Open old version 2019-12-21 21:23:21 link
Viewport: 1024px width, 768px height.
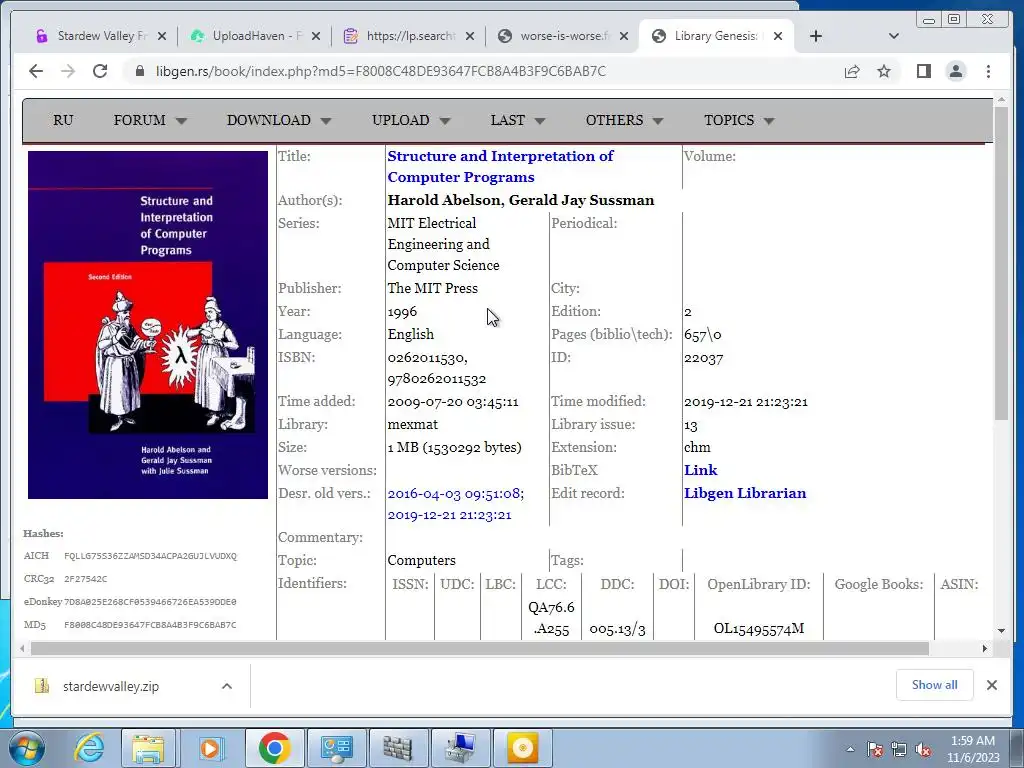click(449, 515)
